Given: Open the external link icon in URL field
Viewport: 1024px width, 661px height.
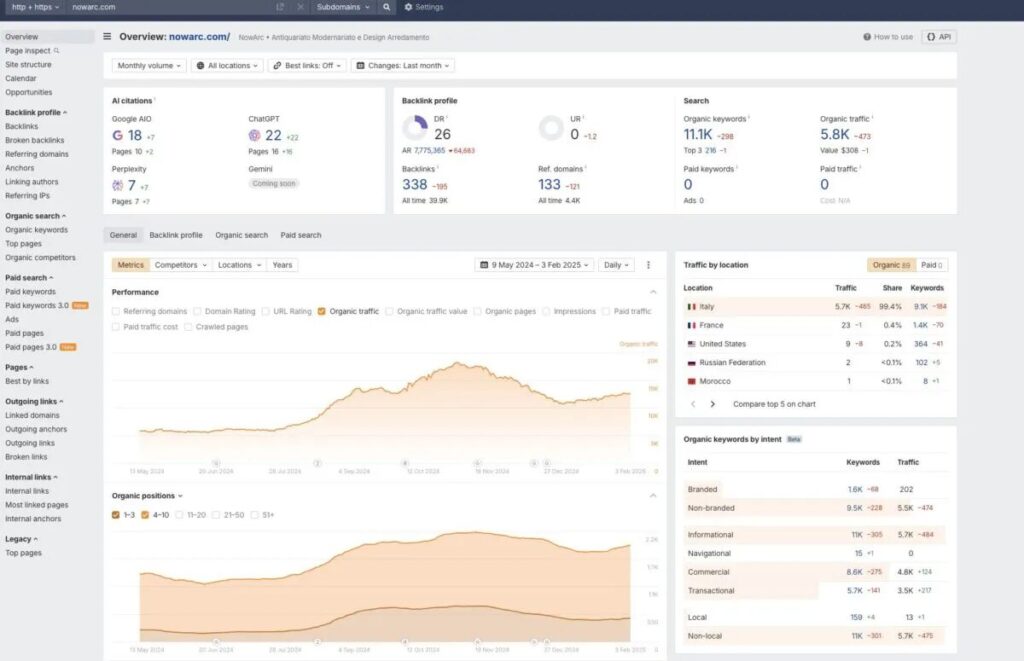Looking at the screenshot, I should click(x=280, y=7).
